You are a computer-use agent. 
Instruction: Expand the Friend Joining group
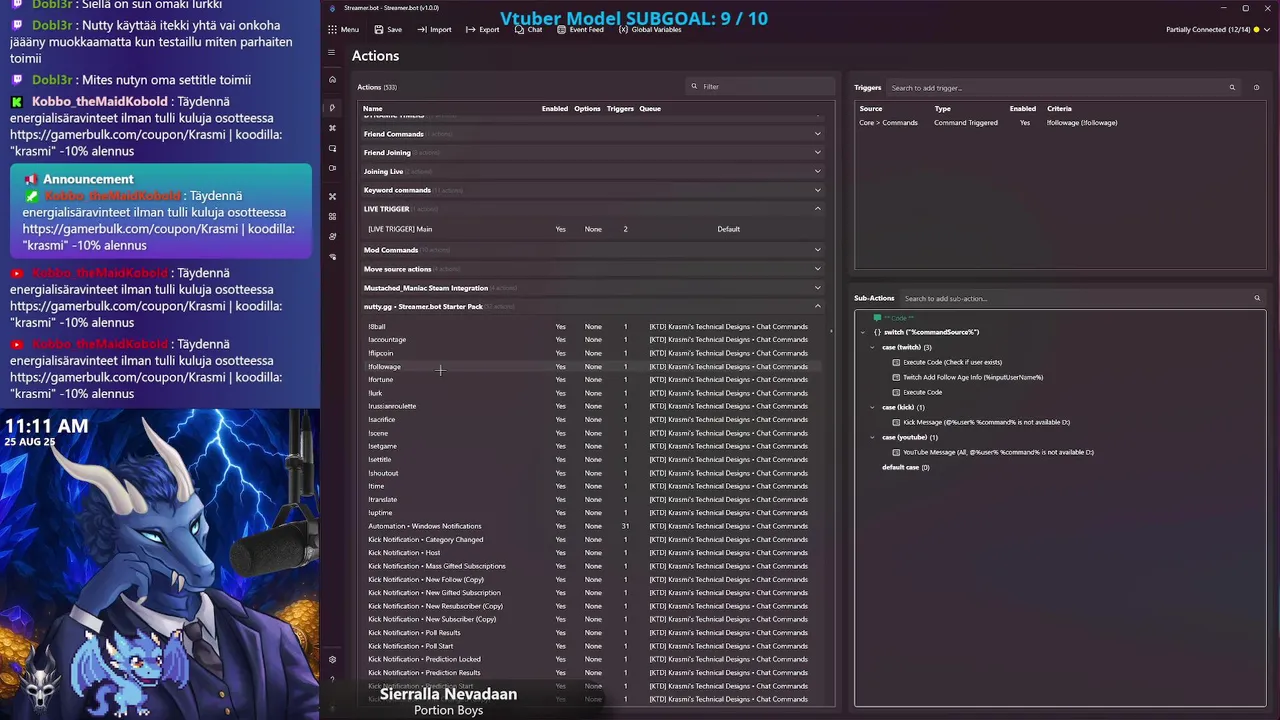click(x=817, y=153)
